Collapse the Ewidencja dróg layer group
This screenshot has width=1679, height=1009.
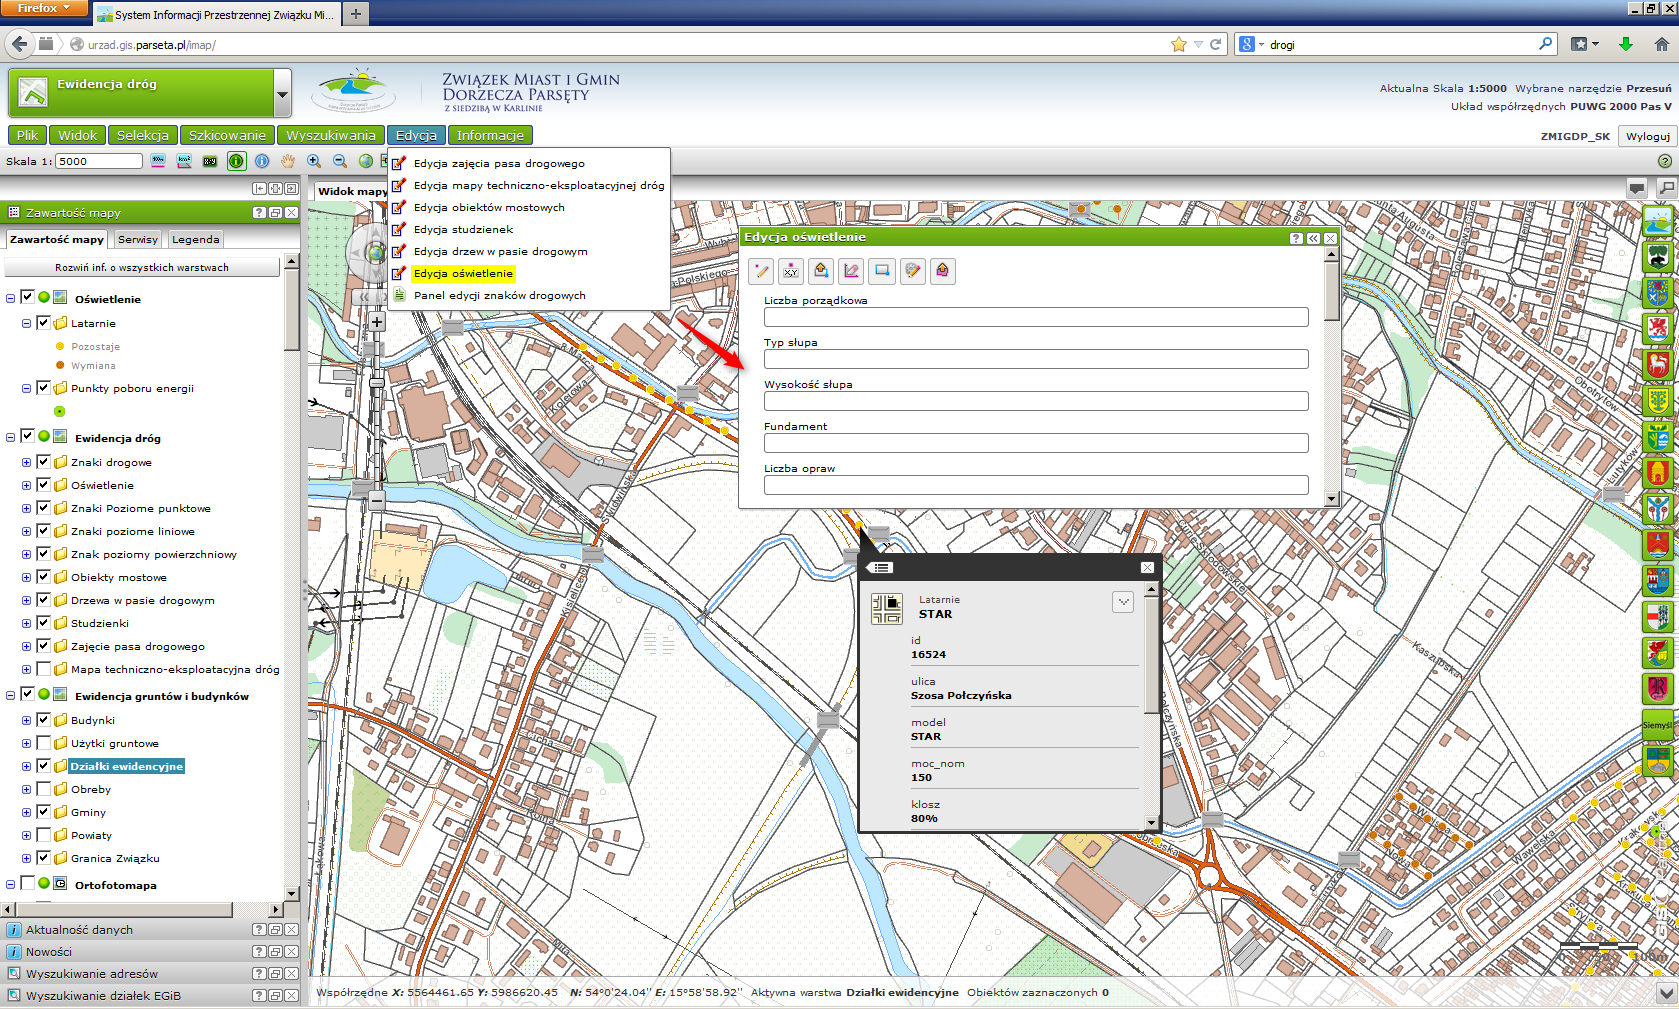11,437
